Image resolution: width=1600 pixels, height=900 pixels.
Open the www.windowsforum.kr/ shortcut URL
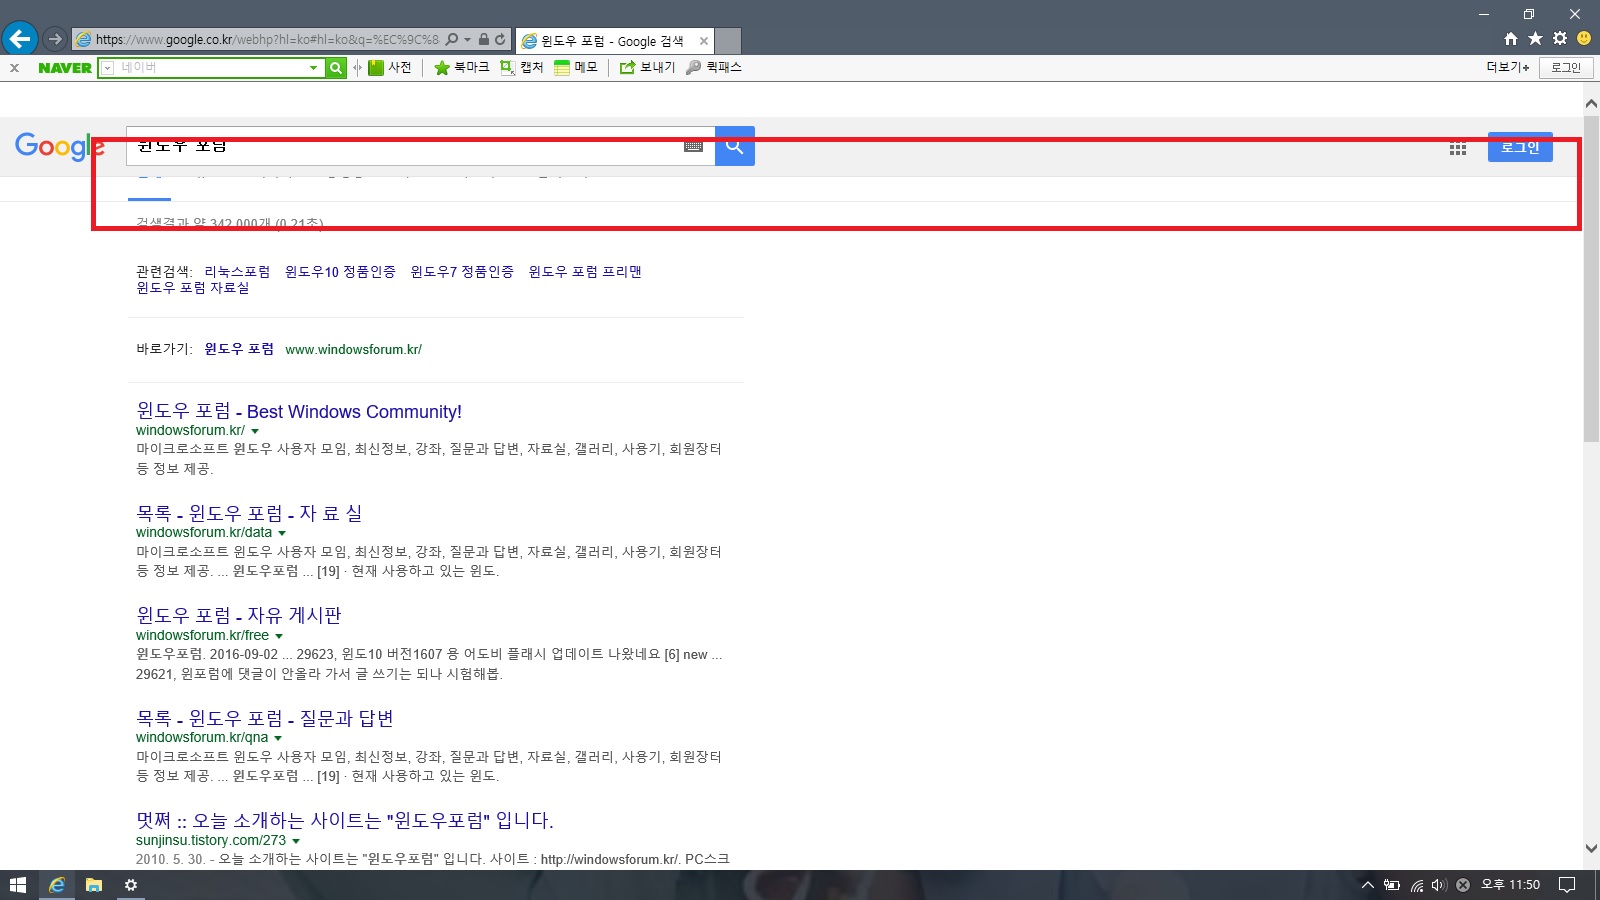[x=354, y=349]
